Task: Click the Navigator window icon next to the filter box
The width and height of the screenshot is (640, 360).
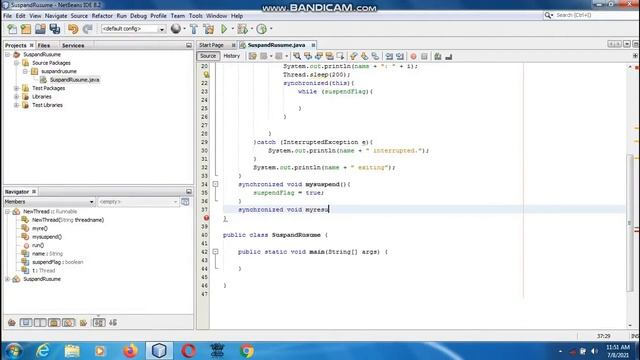Action: click(x=185, y=202)
